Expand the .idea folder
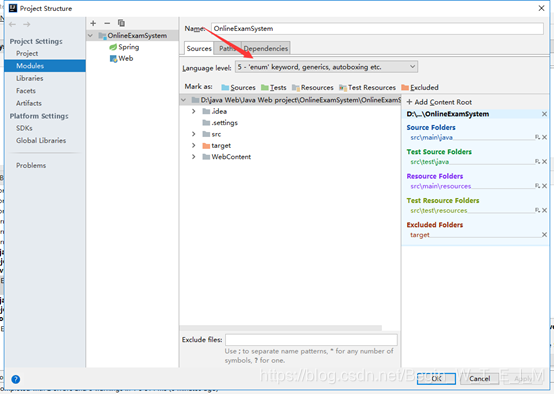Viewport: 554px width, 394px height. click(x=194, y=111)
